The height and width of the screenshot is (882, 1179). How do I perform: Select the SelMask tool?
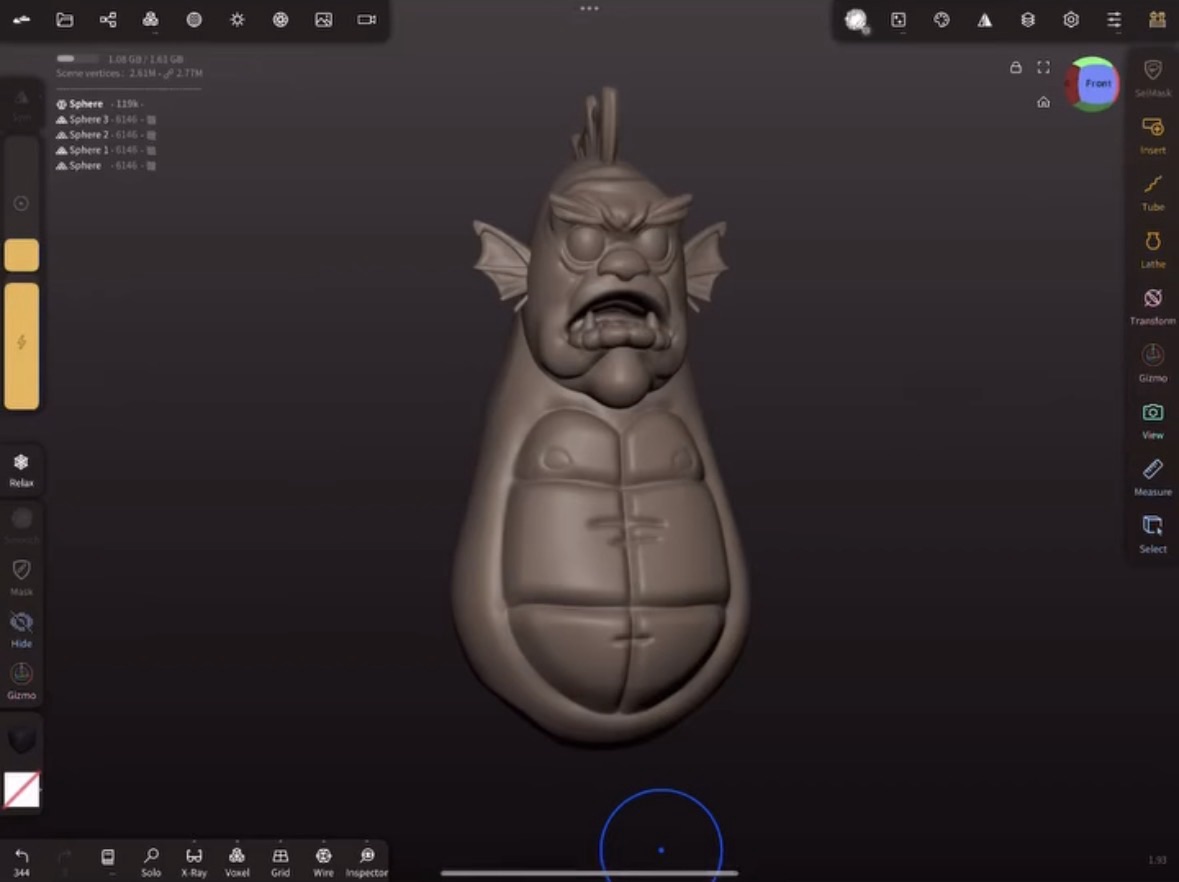pos(1152,76)
